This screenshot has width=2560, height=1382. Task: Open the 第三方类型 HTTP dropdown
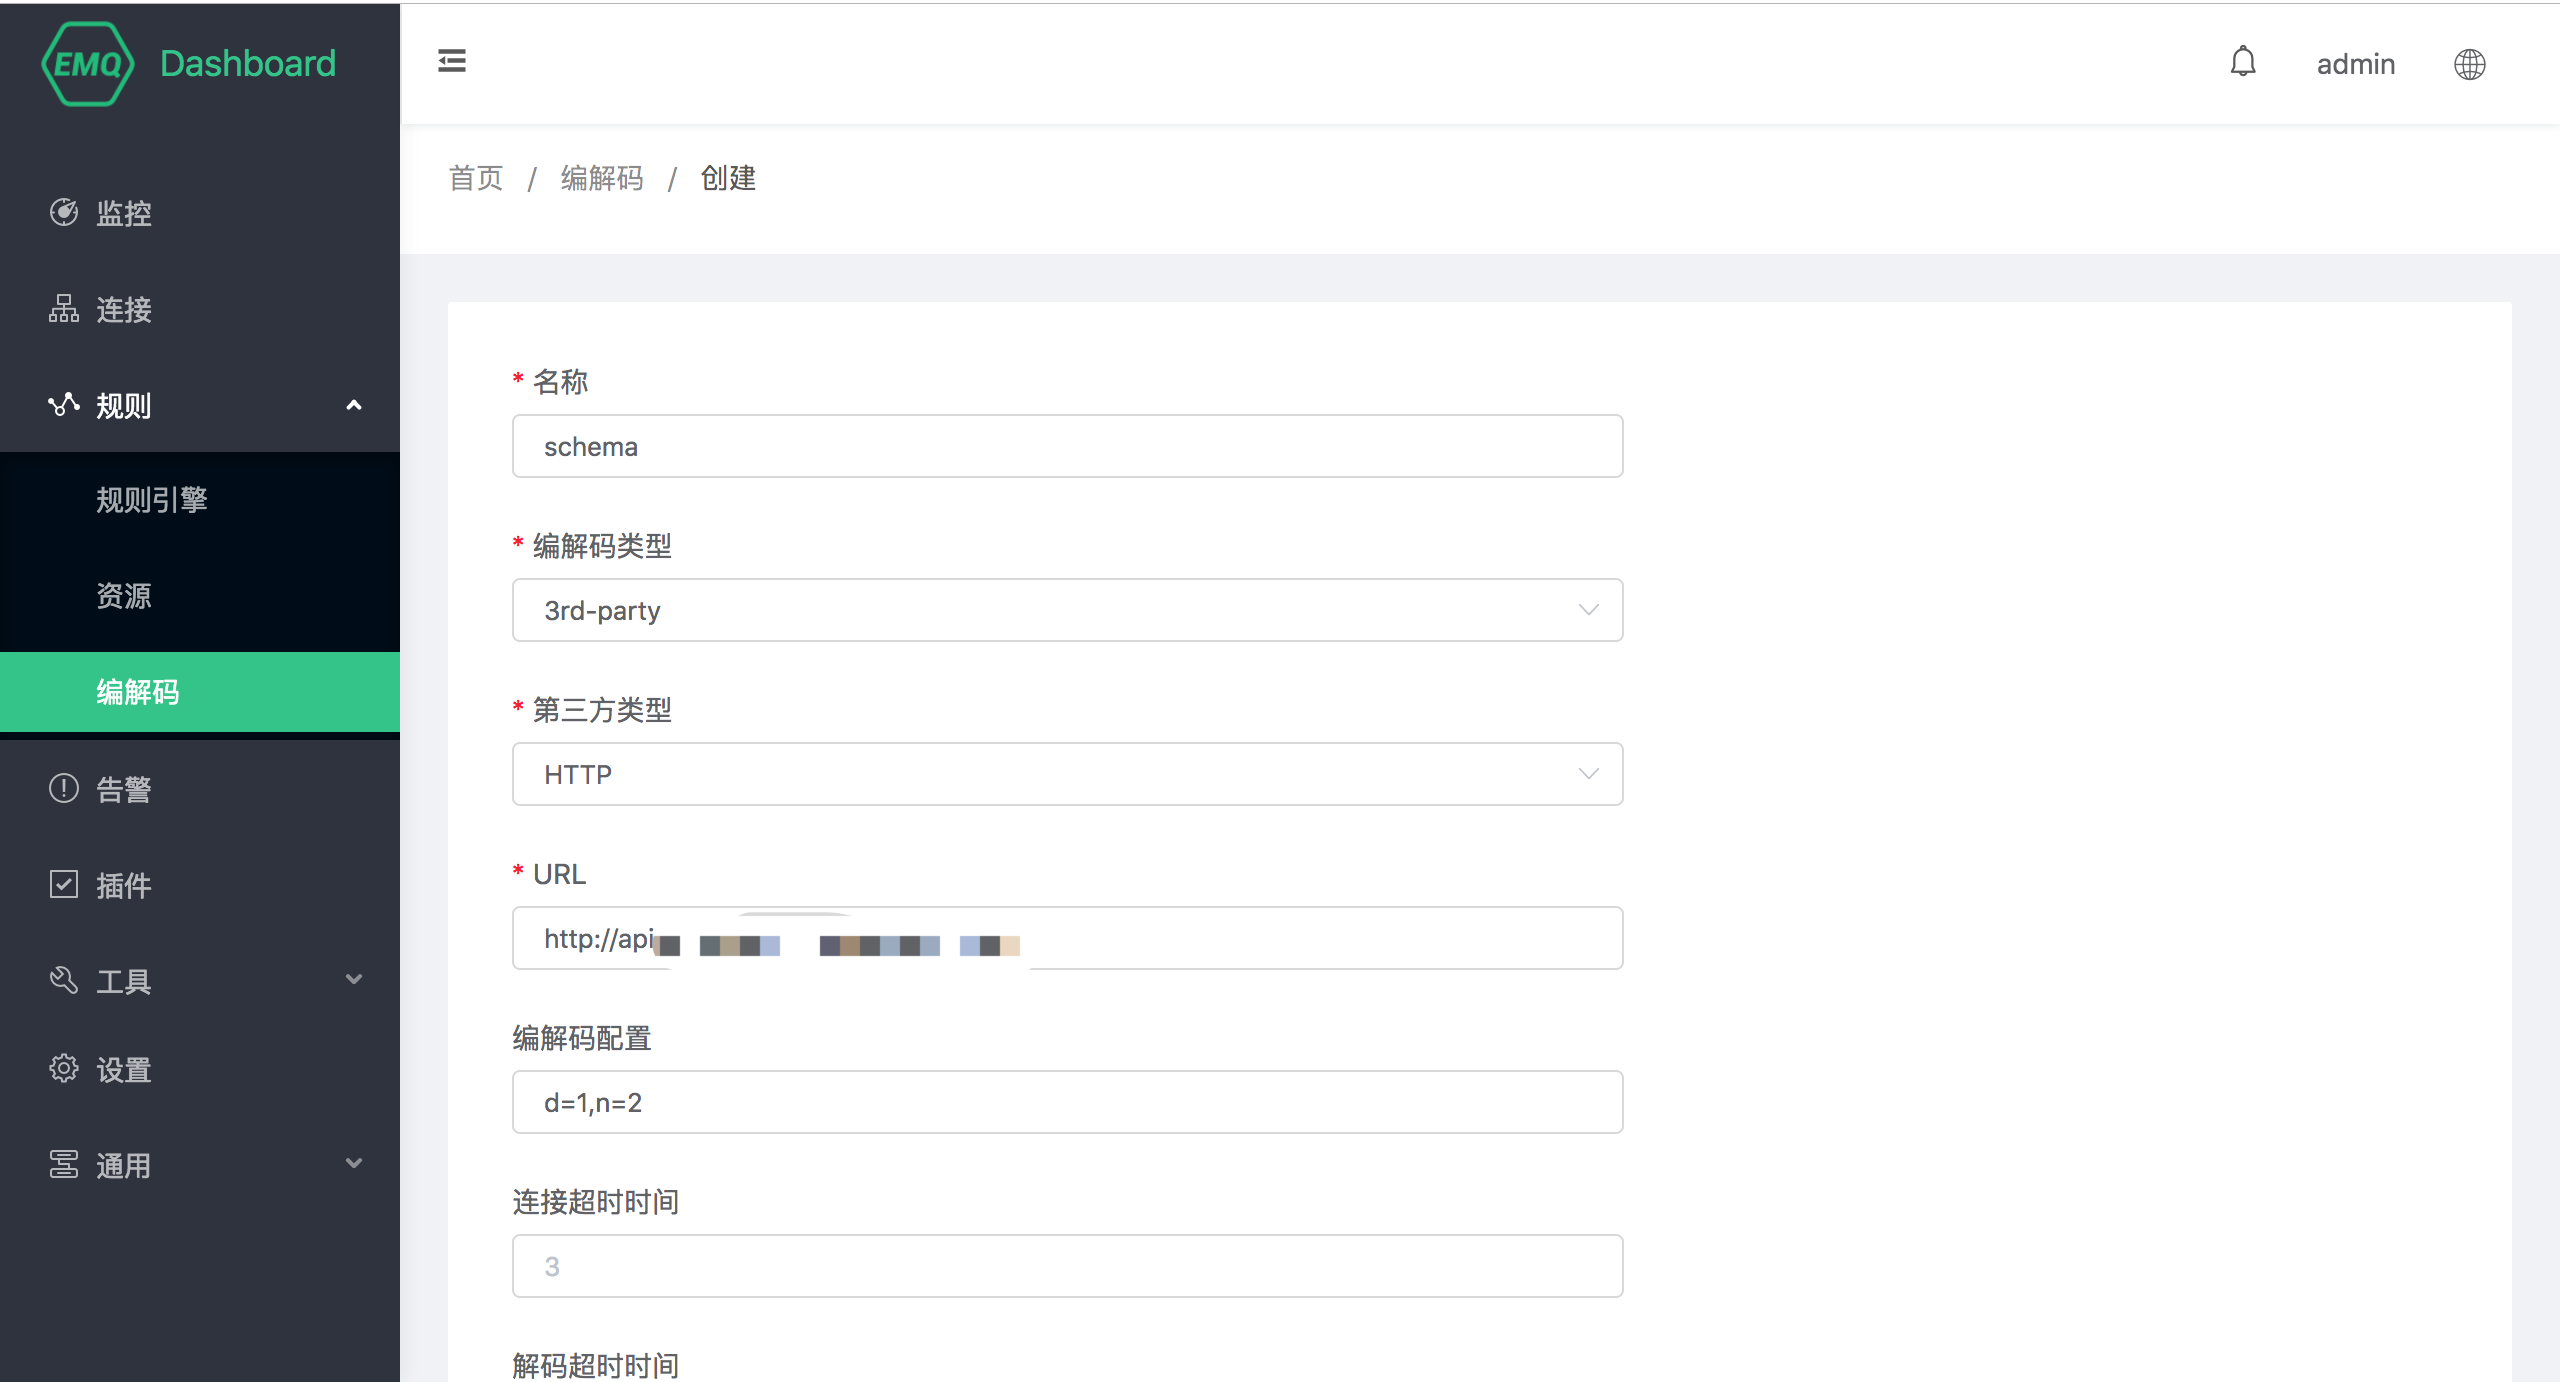coord(1067,774)
